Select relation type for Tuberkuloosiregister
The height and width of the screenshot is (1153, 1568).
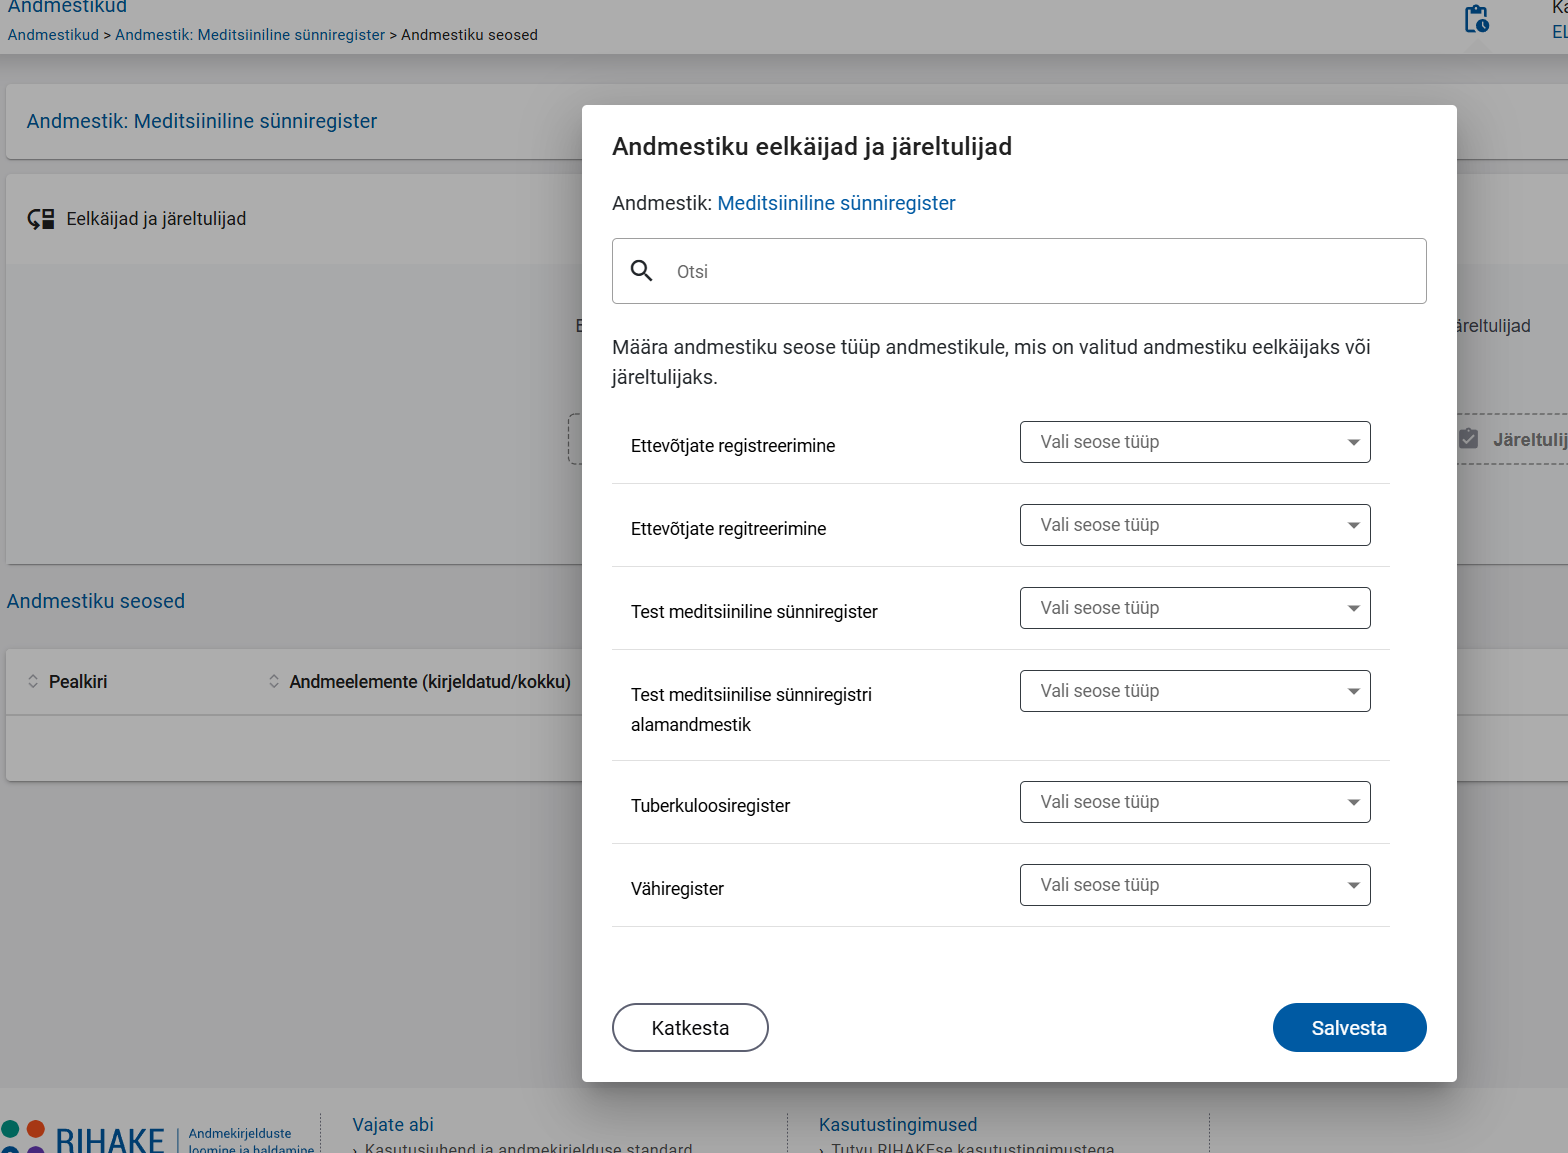pos(1194,802)
